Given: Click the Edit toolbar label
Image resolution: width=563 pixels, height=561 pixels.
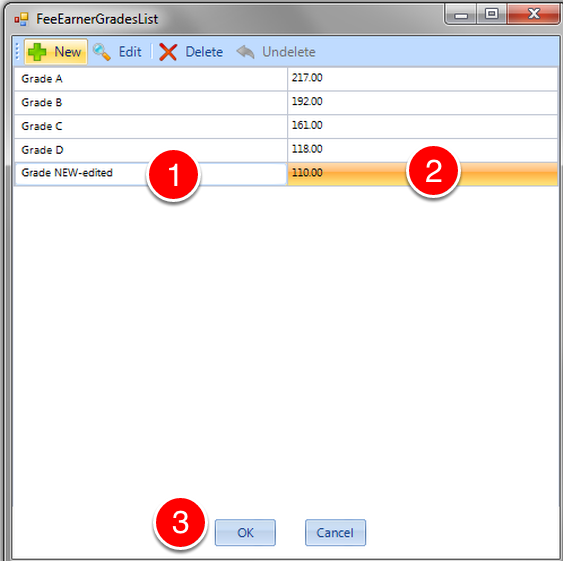Looking at the screenshot, I should point(130,52).
